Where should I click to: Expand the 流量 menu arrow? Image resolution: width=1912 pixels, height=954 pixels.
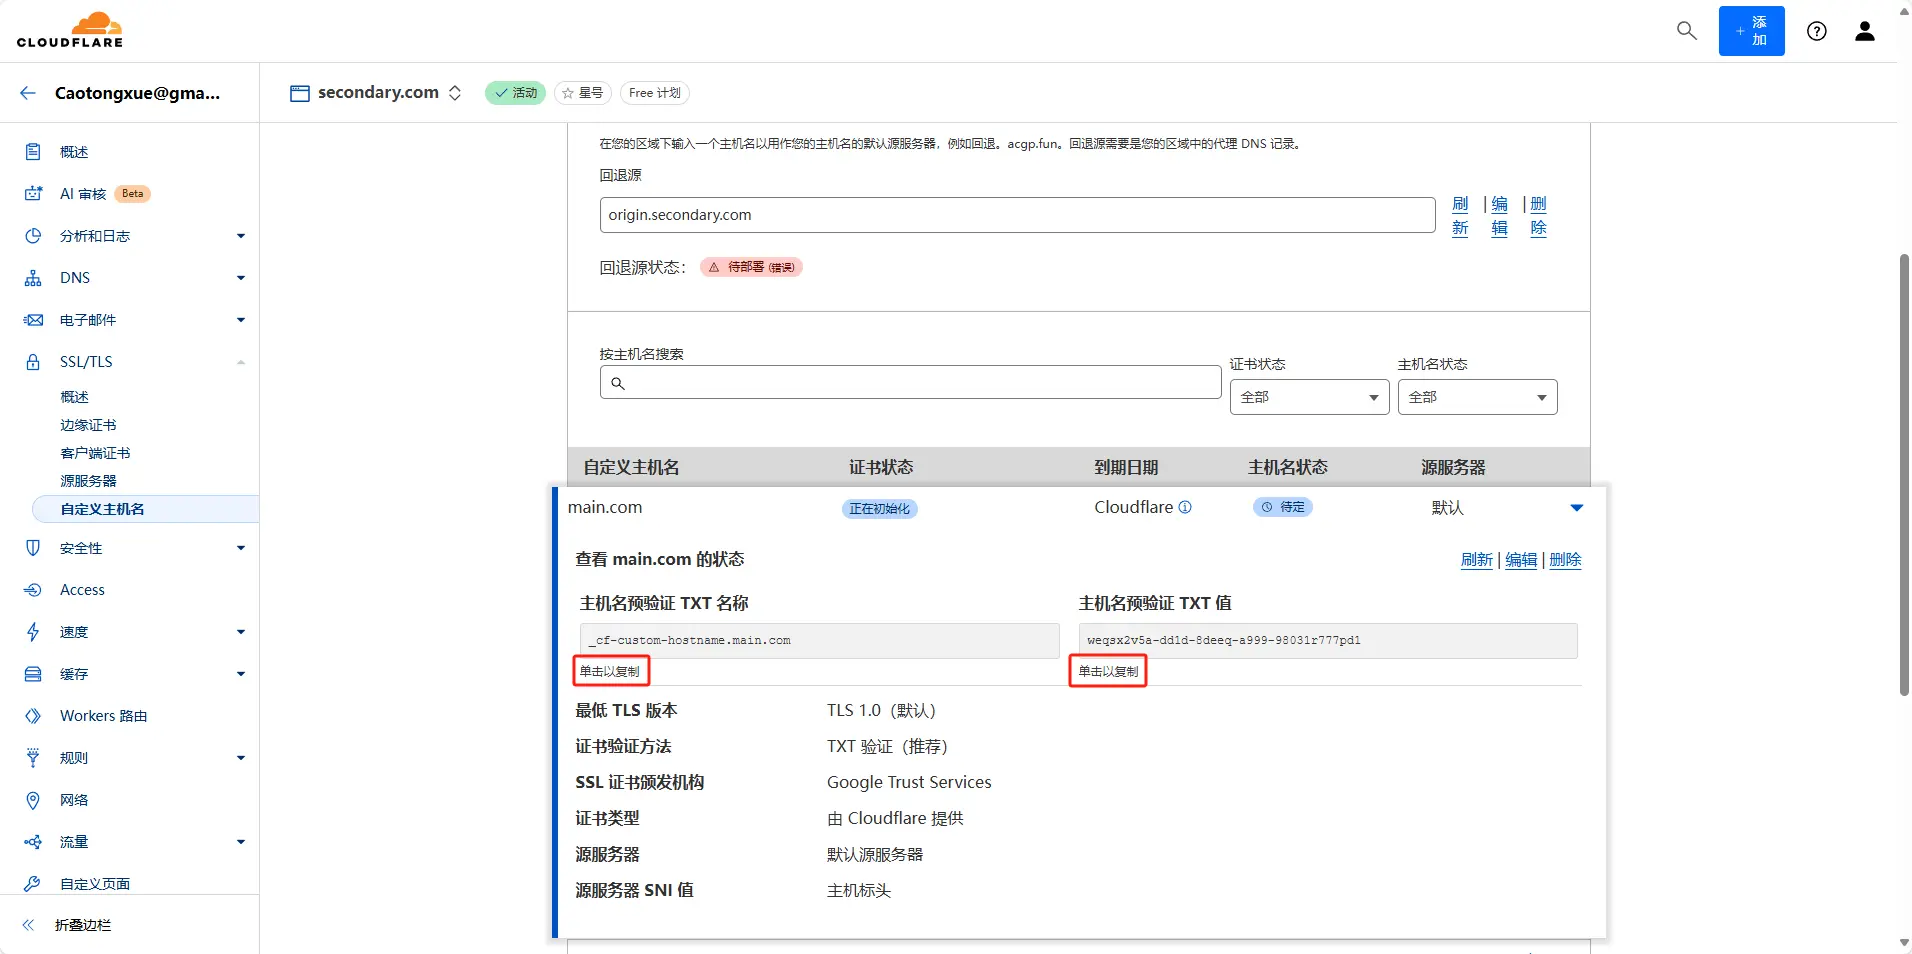240,842
